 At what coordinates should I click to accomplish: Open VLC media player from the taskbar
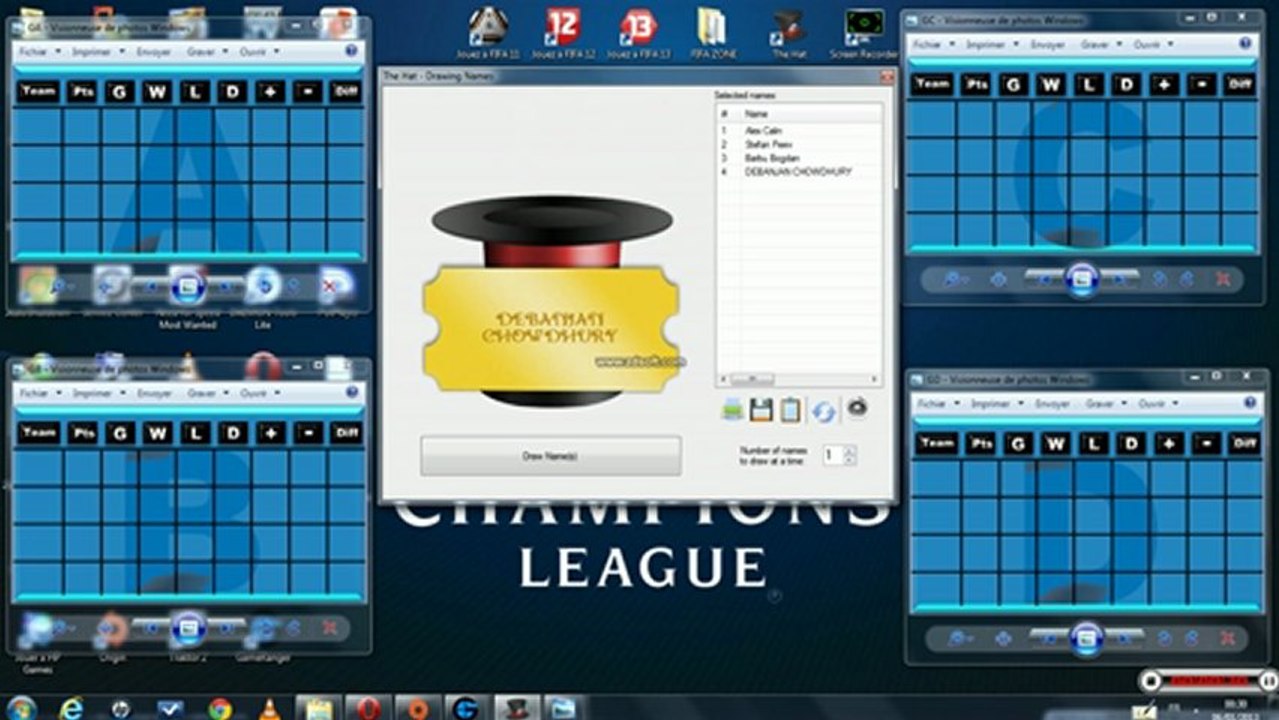[x=269, y=708]
